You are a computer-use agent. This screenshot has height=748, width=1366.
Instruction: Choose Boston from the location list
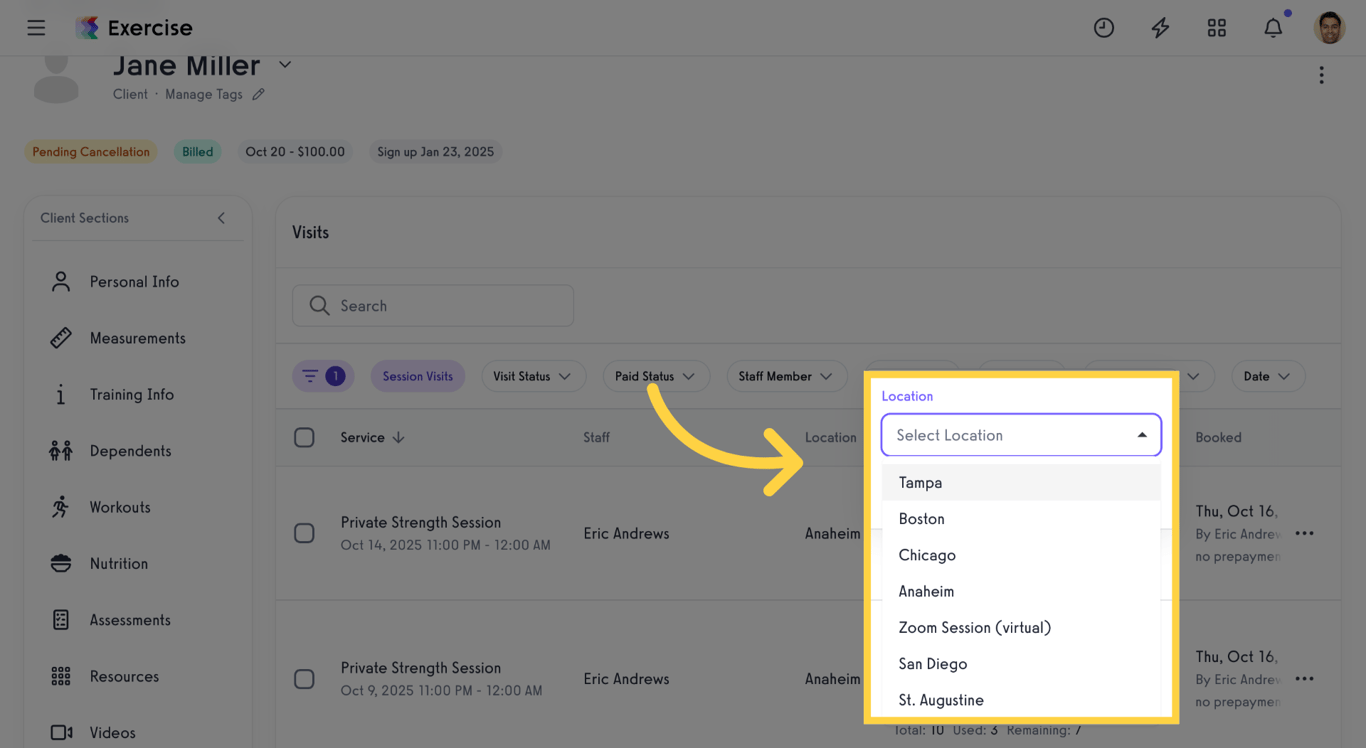(1021, 519)
